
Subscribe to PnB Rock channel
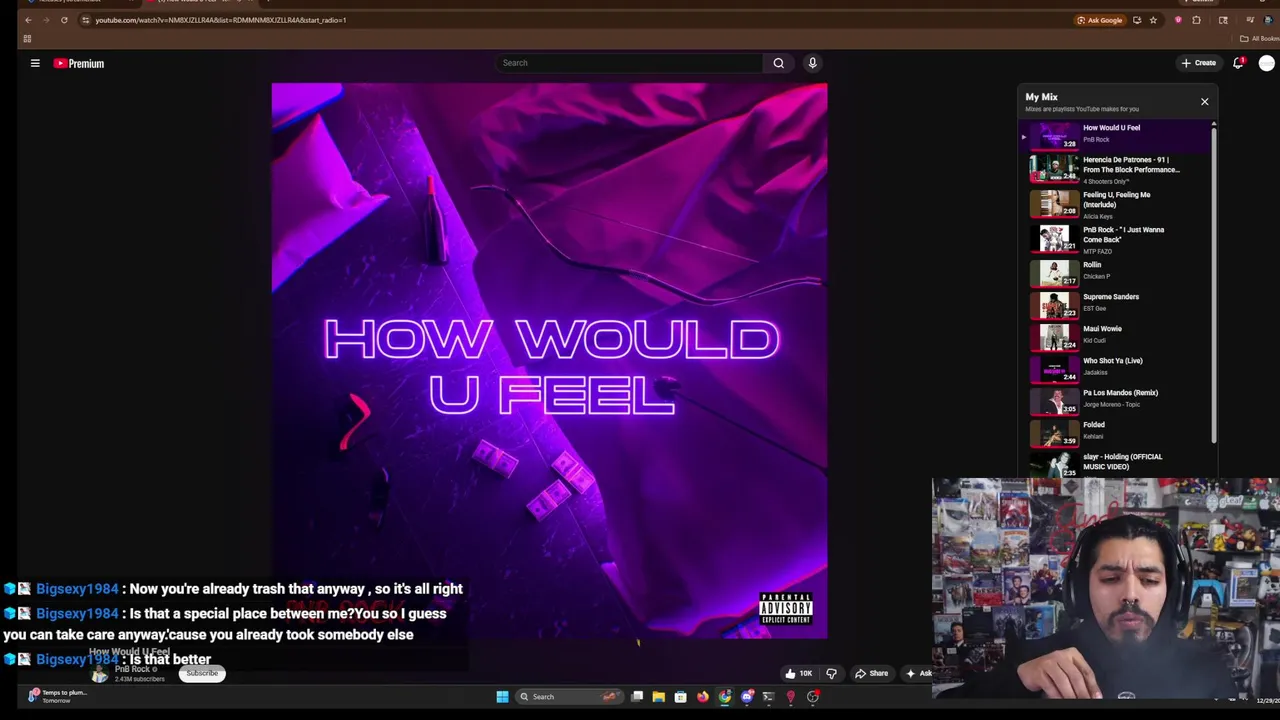point(202,673)
